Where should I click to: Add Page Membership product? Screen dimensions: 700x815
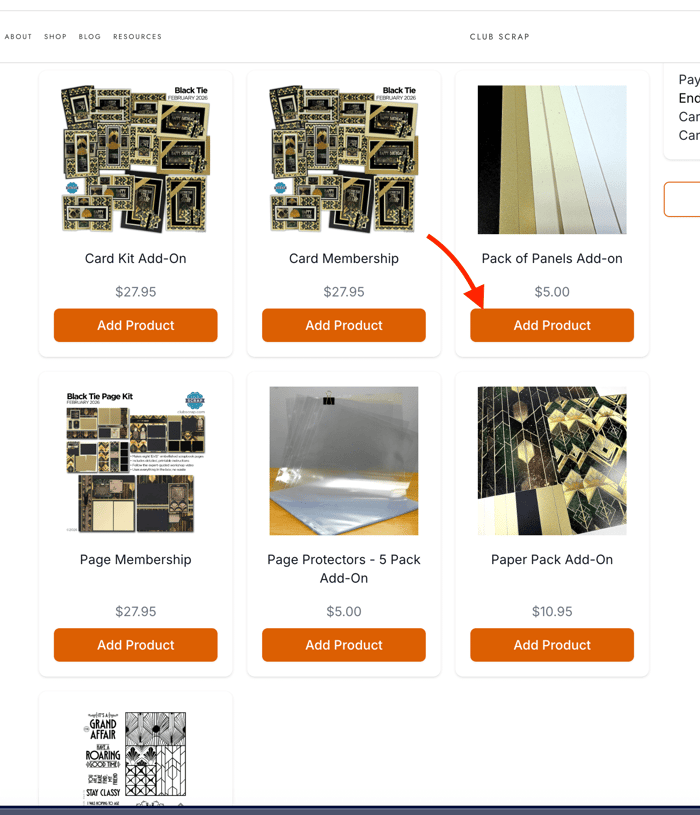[x=136, y=645]
